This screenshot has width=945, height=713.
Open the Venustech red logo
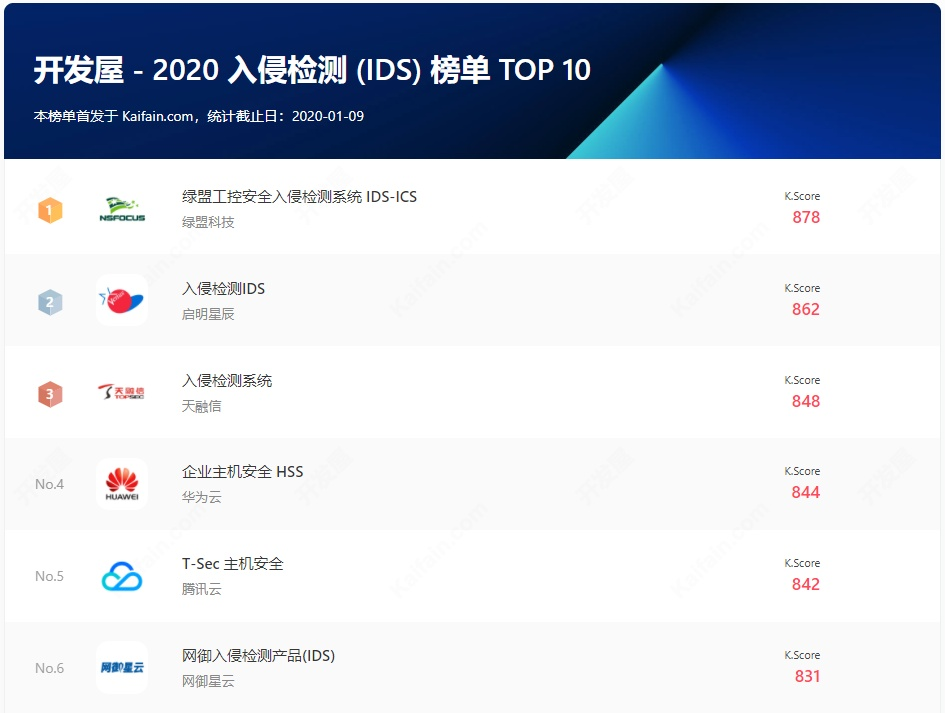tap(122, 300)
